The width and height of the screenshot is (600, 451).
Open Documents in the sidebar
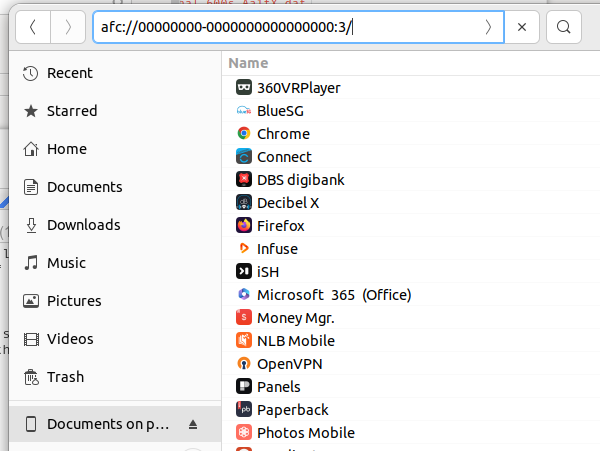pyautogui.click(x=115, y=187)
